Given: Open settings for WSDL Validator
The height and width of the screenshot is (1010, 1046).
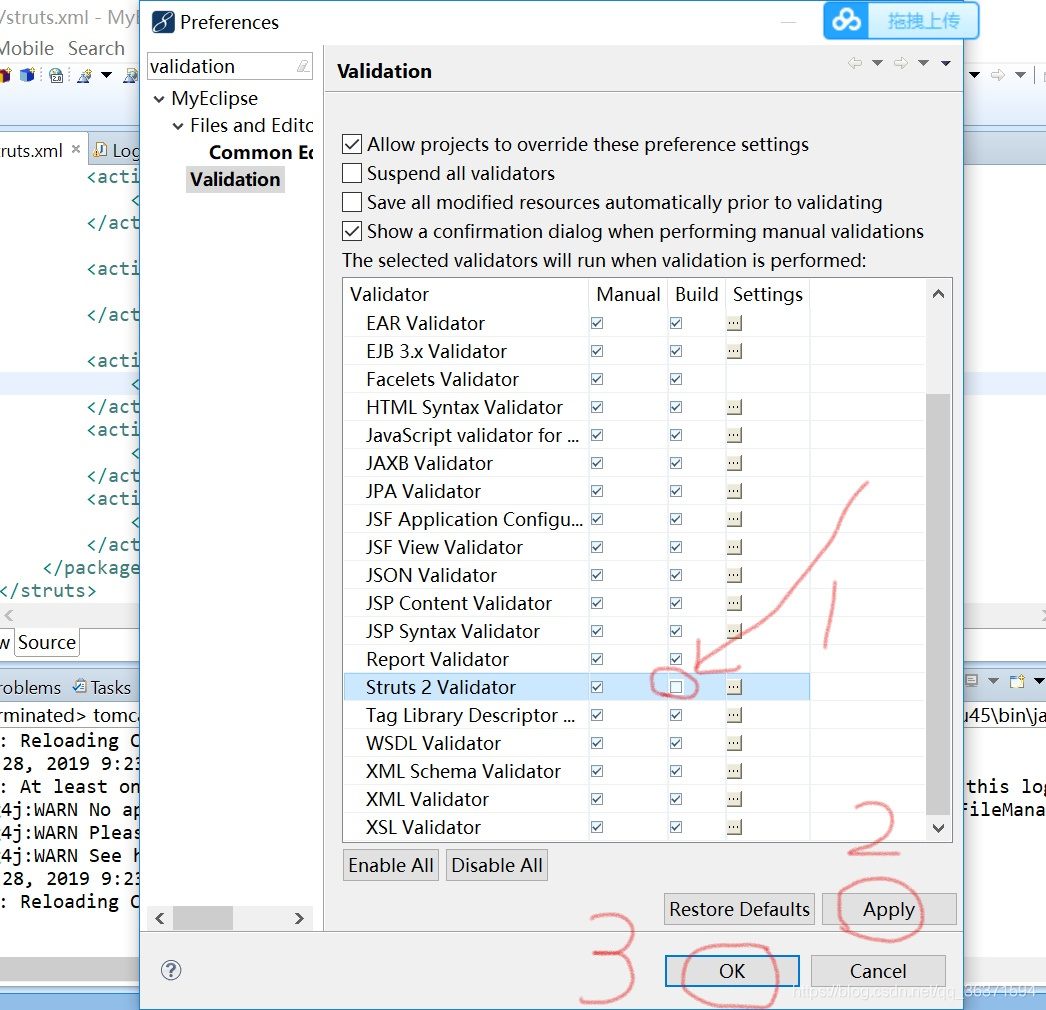Looking at the screenshot, I should click(x=734, y=743).
